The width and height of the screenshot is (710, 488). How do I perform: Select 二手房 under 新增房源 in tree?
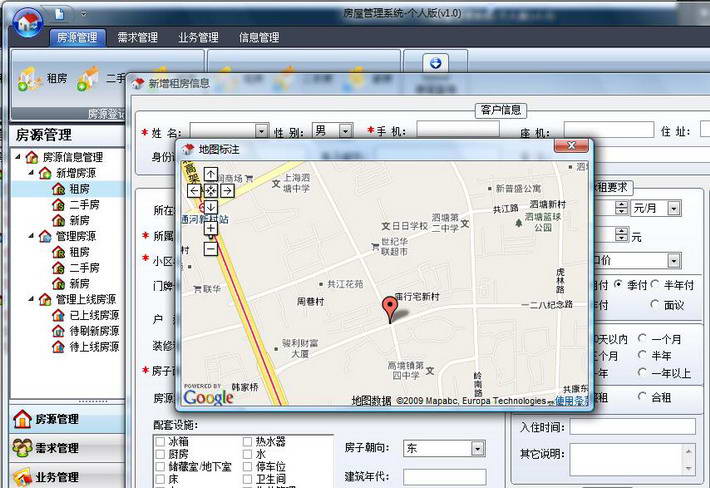click(84, 205)
